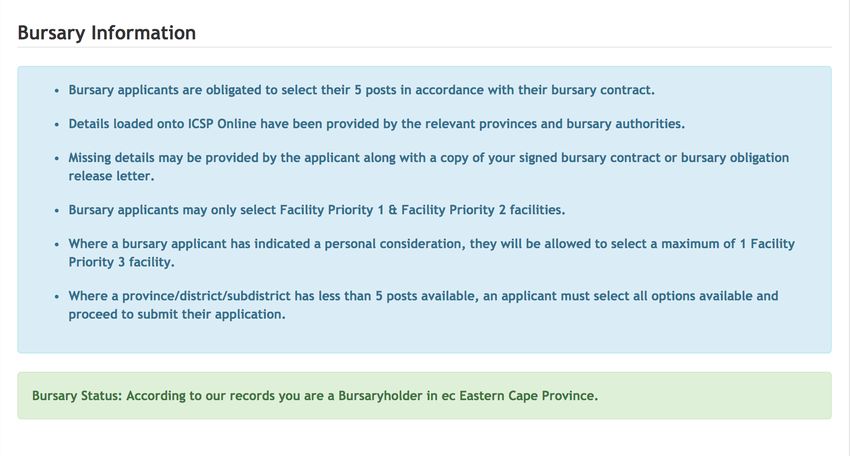Click the Facility Priority 1 & 2 bullet
This screenshot has width=850, height=456.
317,210
